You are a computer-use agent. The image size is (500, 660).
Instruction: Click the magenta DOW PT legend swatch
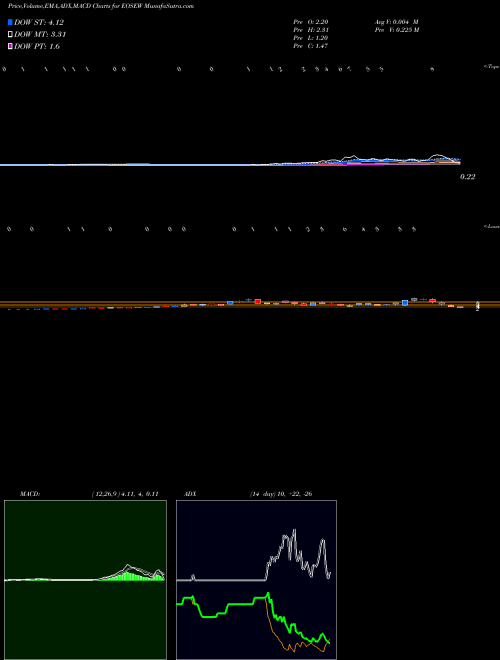click(x=10, y=46)
